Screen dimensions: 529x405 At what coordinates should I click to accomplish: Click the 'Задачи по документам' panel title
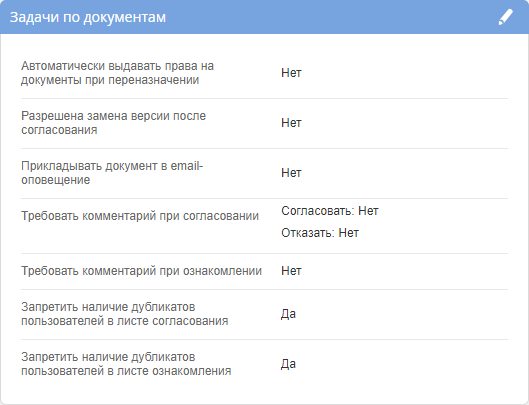(88, 17)
